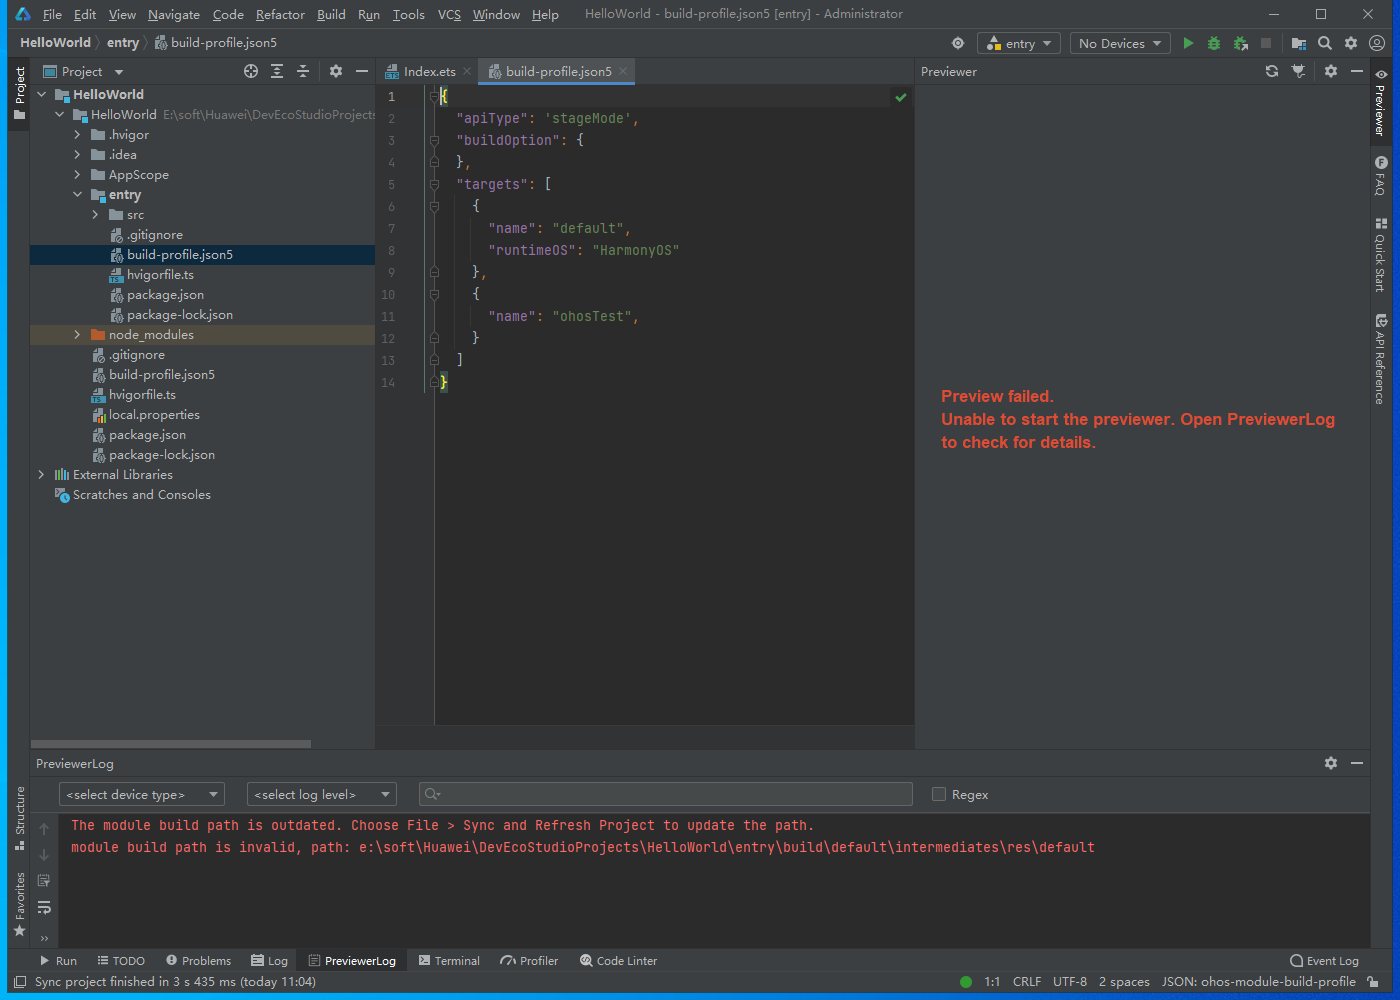Viewport: 1400px width, 1000px height.
Task: Collapse all nodes in the Project panel
Action: [303, 71]
